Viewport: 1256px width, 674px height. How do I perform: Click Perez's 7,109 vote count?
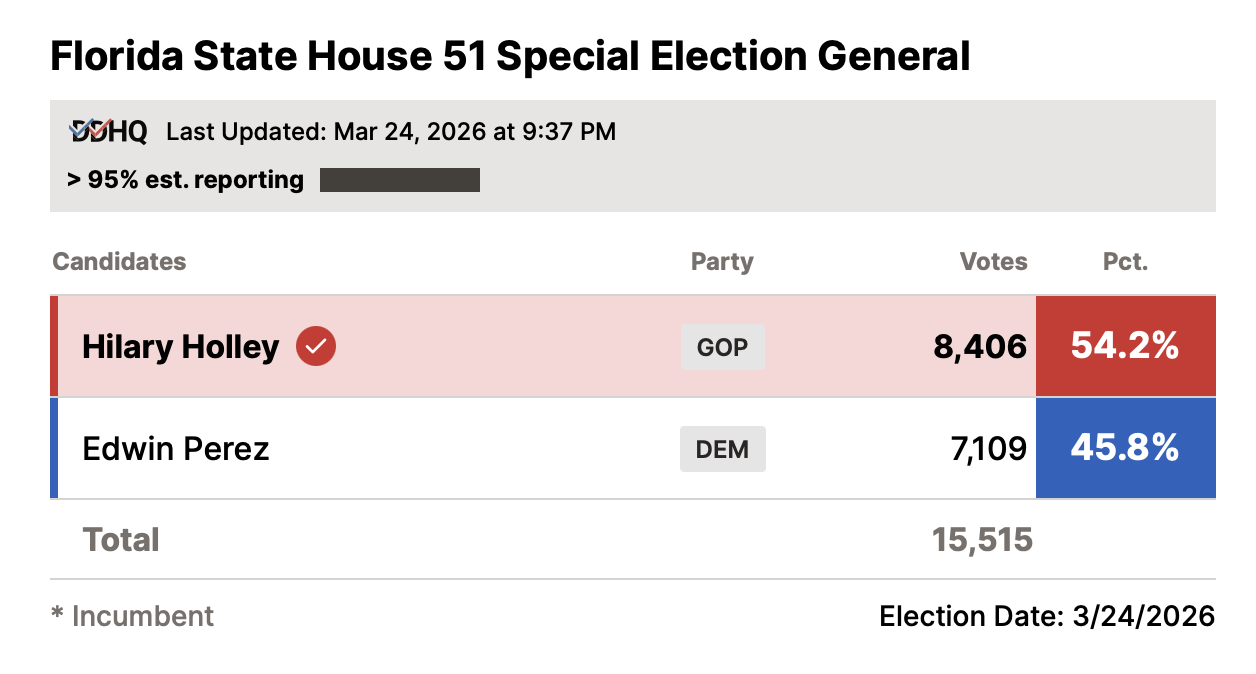pyautogui.click(x=988, y=449)
